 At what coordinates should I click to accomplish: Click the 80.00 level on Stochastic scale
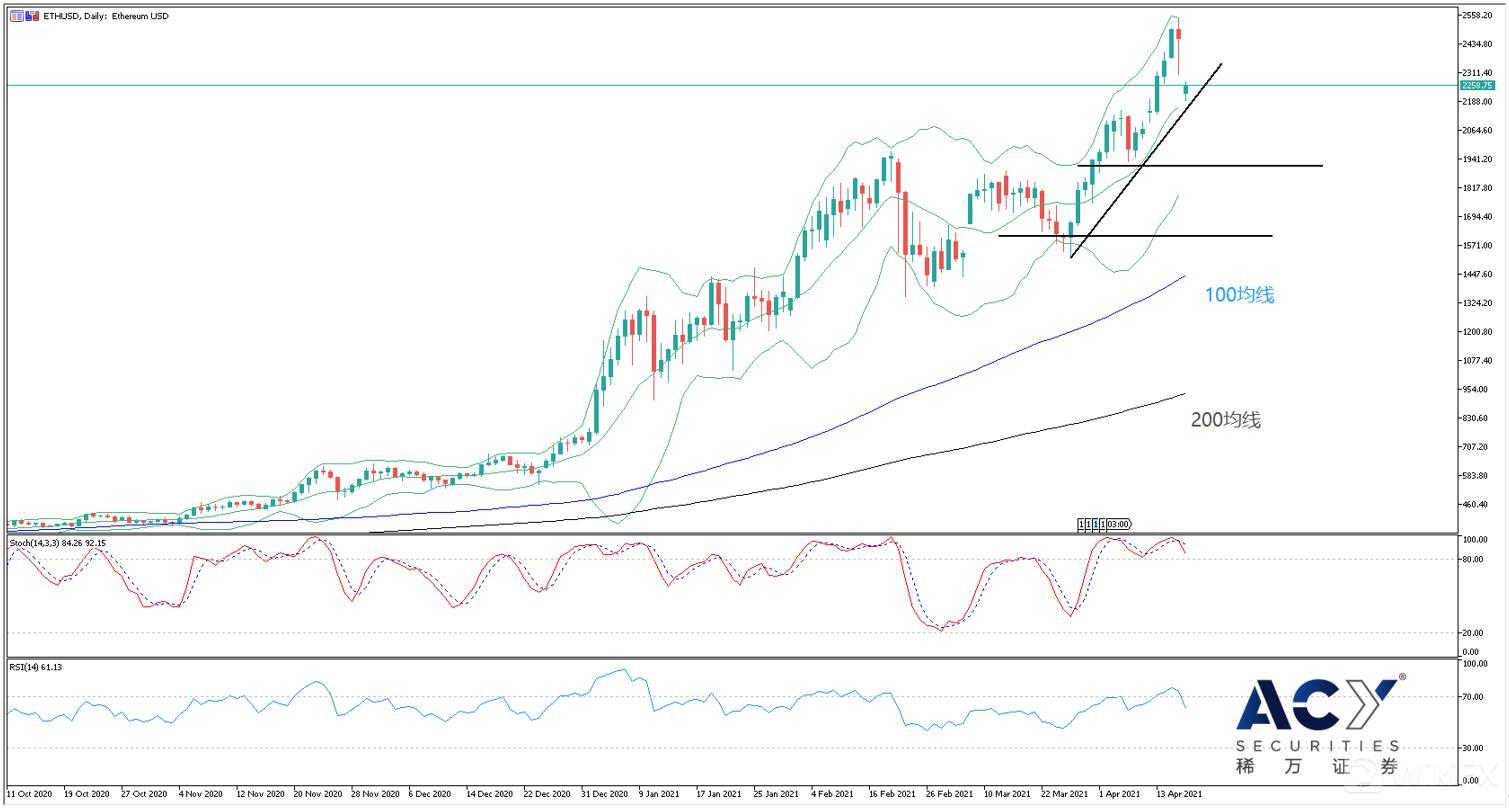click(1471, 560)
